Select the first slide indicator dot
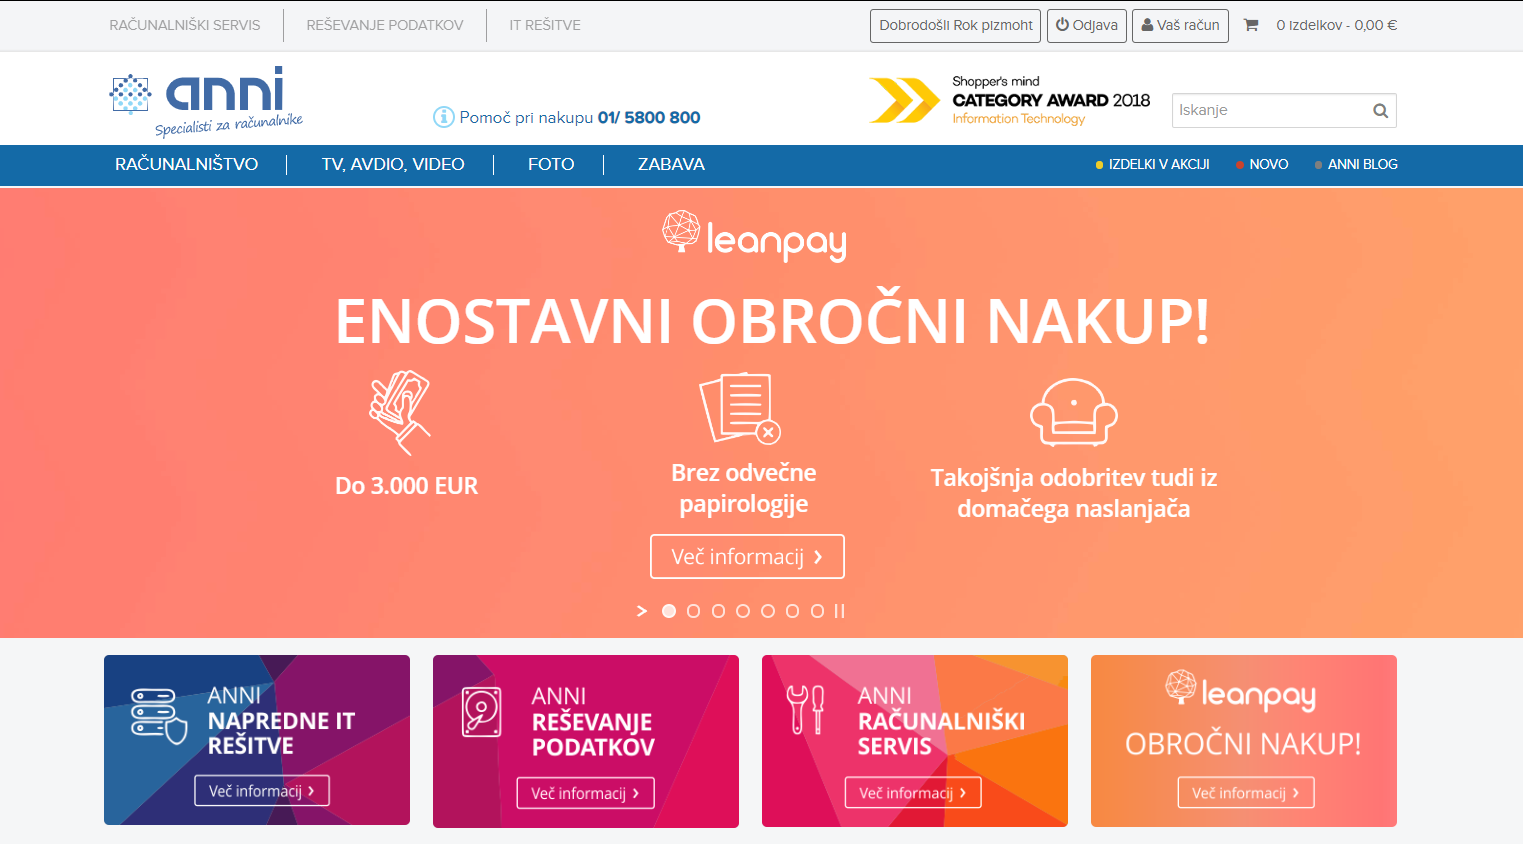This screenshot has height=844, width=1523. coord(669,611)
